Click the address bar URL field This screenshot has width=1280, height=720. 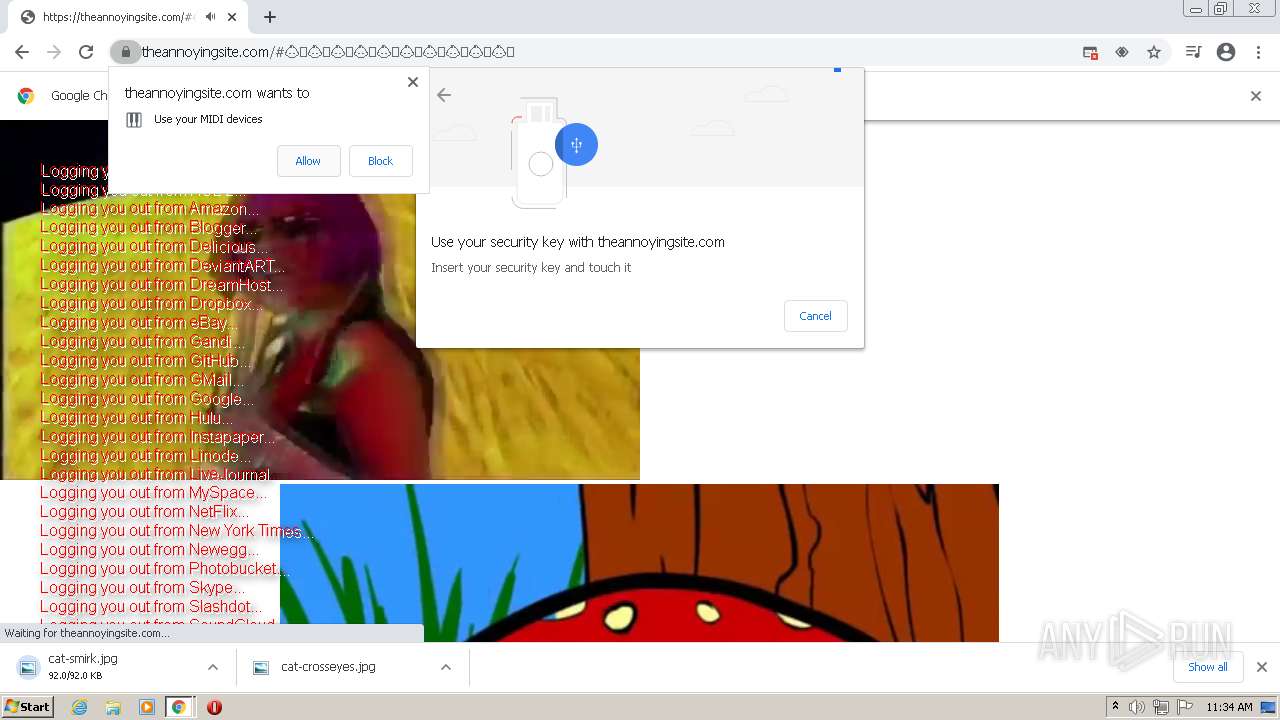tap(600, 52)
